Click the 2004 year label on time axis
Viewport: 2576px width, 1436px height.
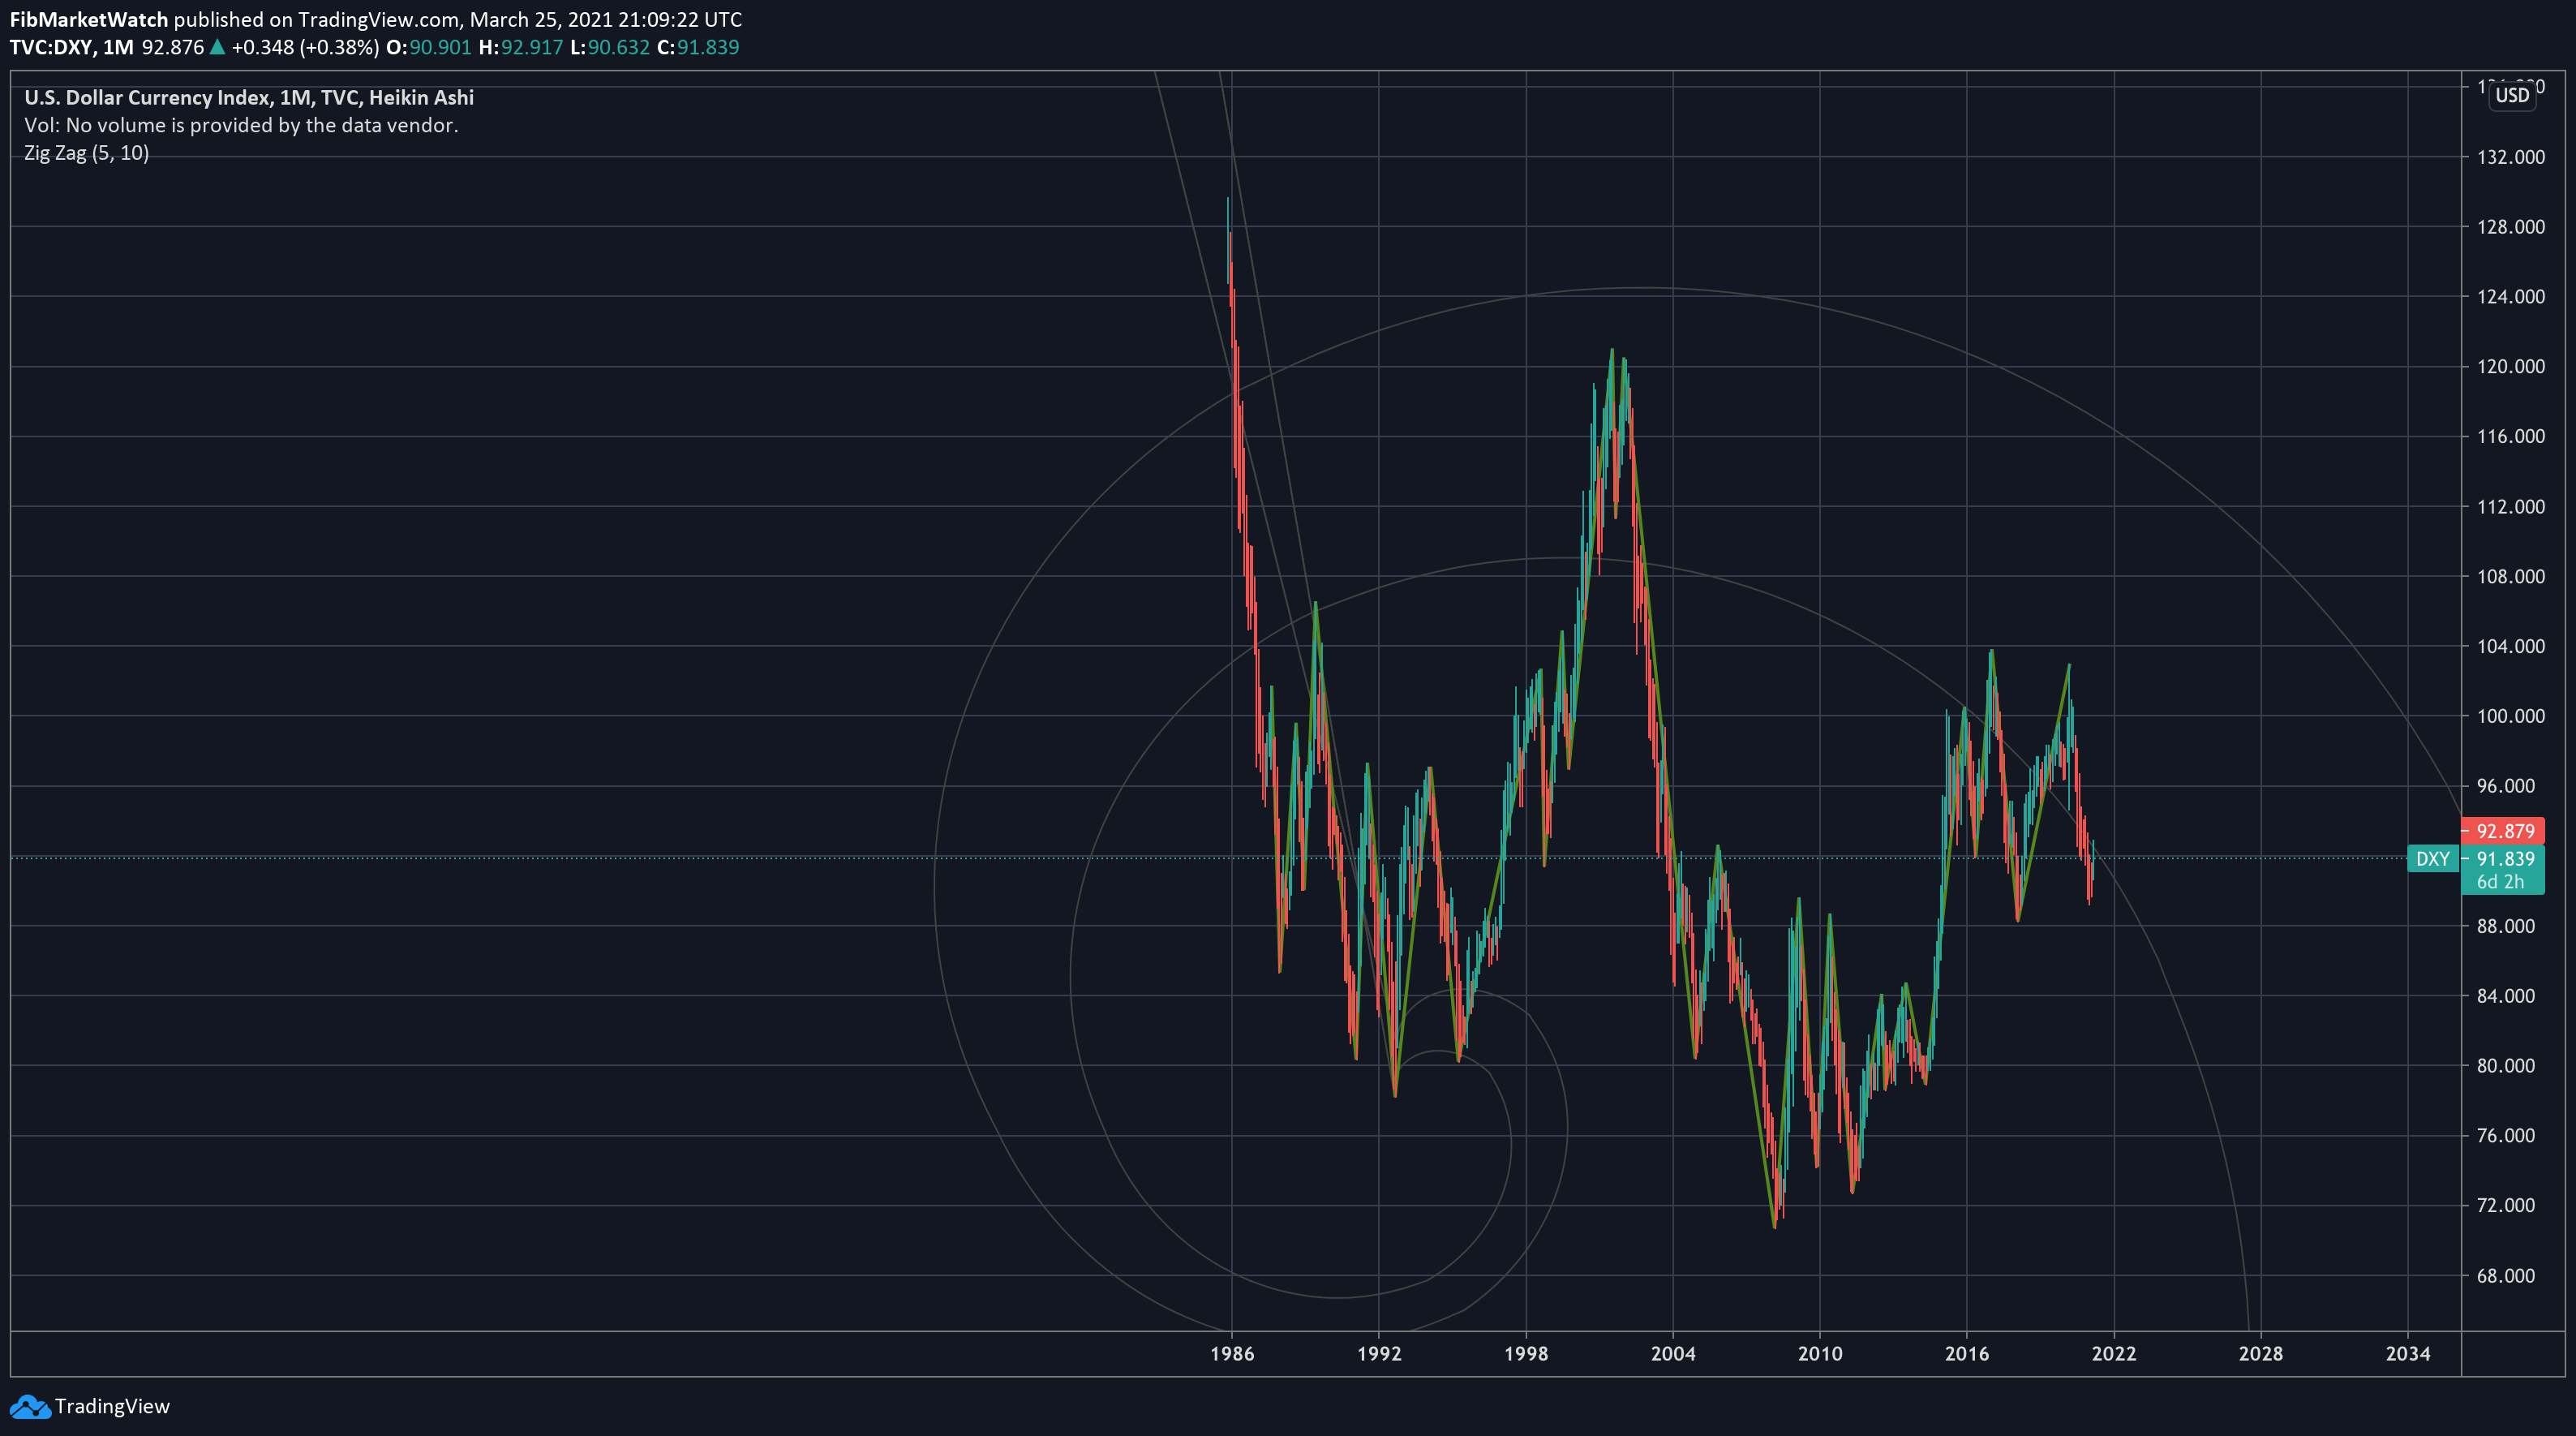point(1673,1353)
